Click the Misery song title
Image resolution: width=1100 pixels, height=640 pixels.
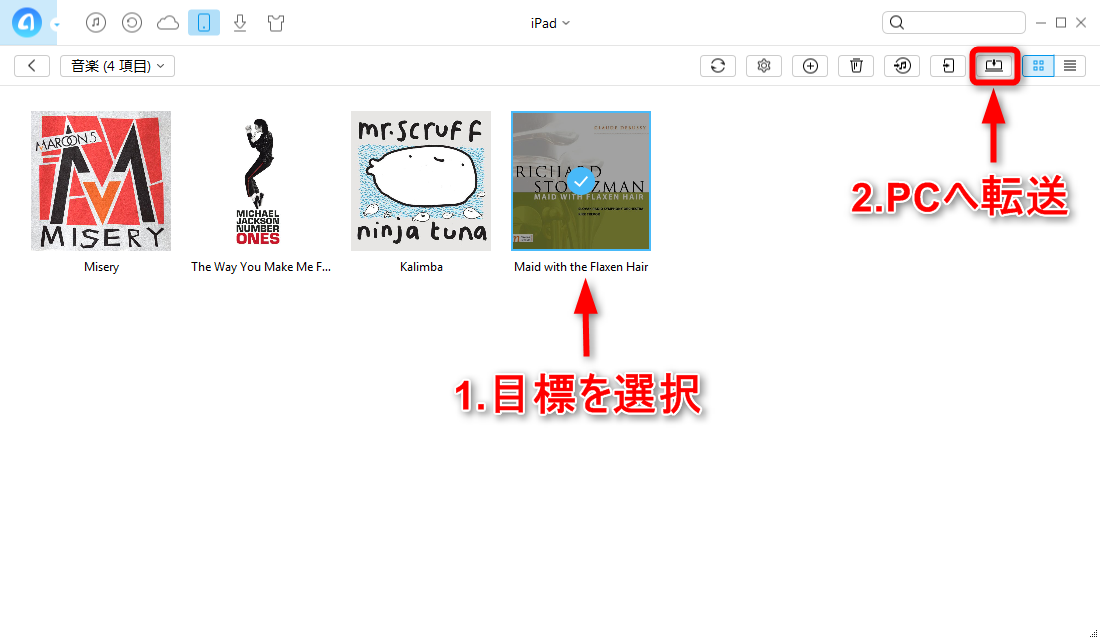point(101,267)
